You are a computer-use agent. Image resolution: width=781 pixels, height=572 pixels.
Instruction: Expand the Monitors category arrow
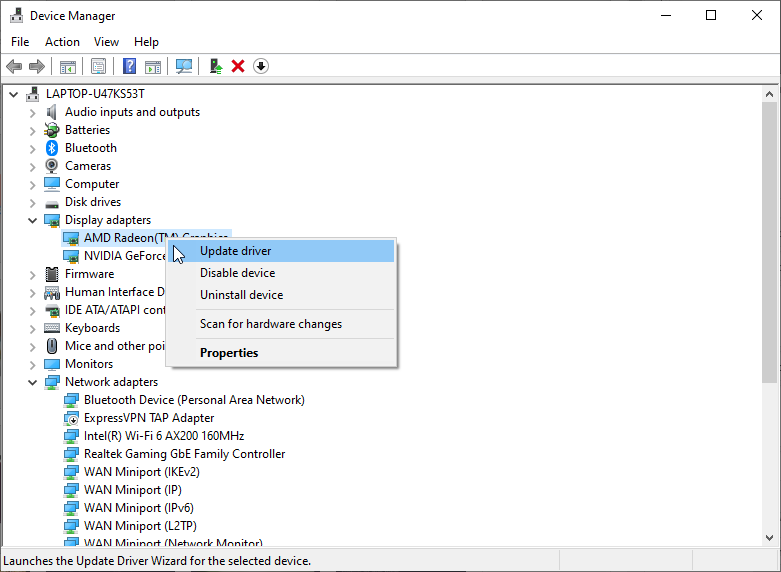tap(32, 364)
